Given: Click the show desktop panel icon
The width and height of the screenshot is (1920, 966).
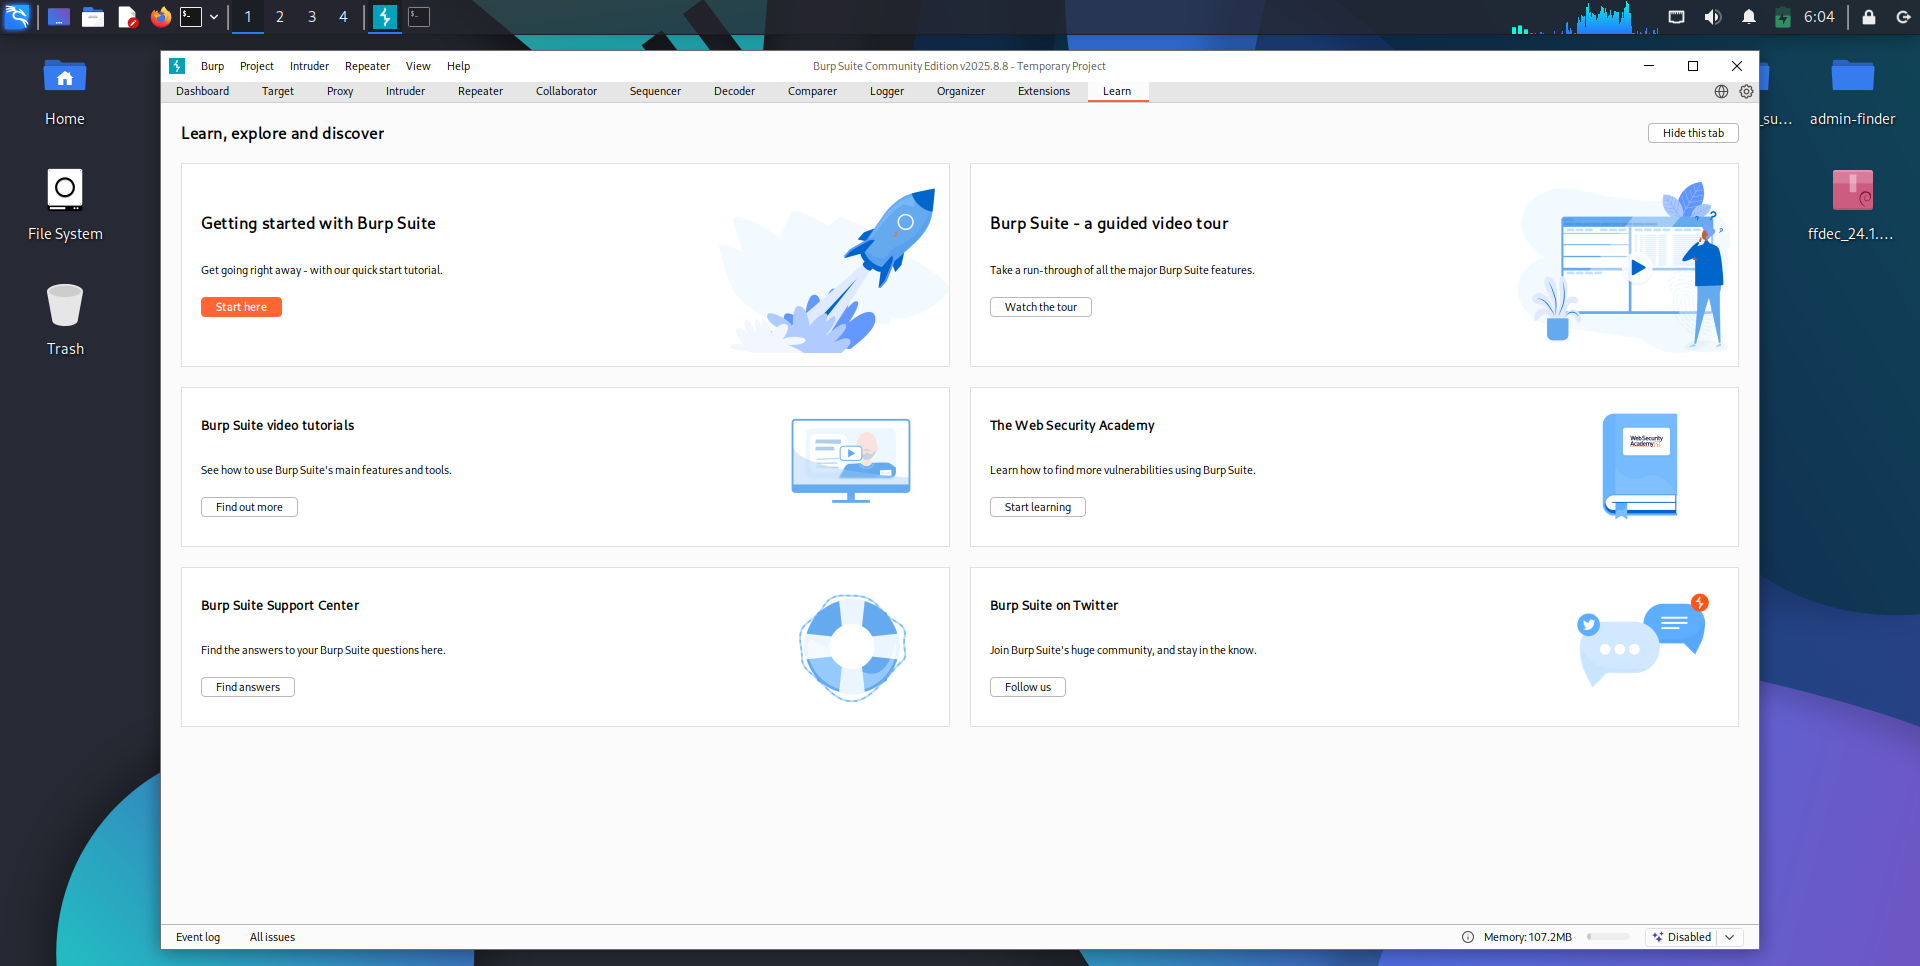Looking at the screenshot, I should click(x=59, y=17).
